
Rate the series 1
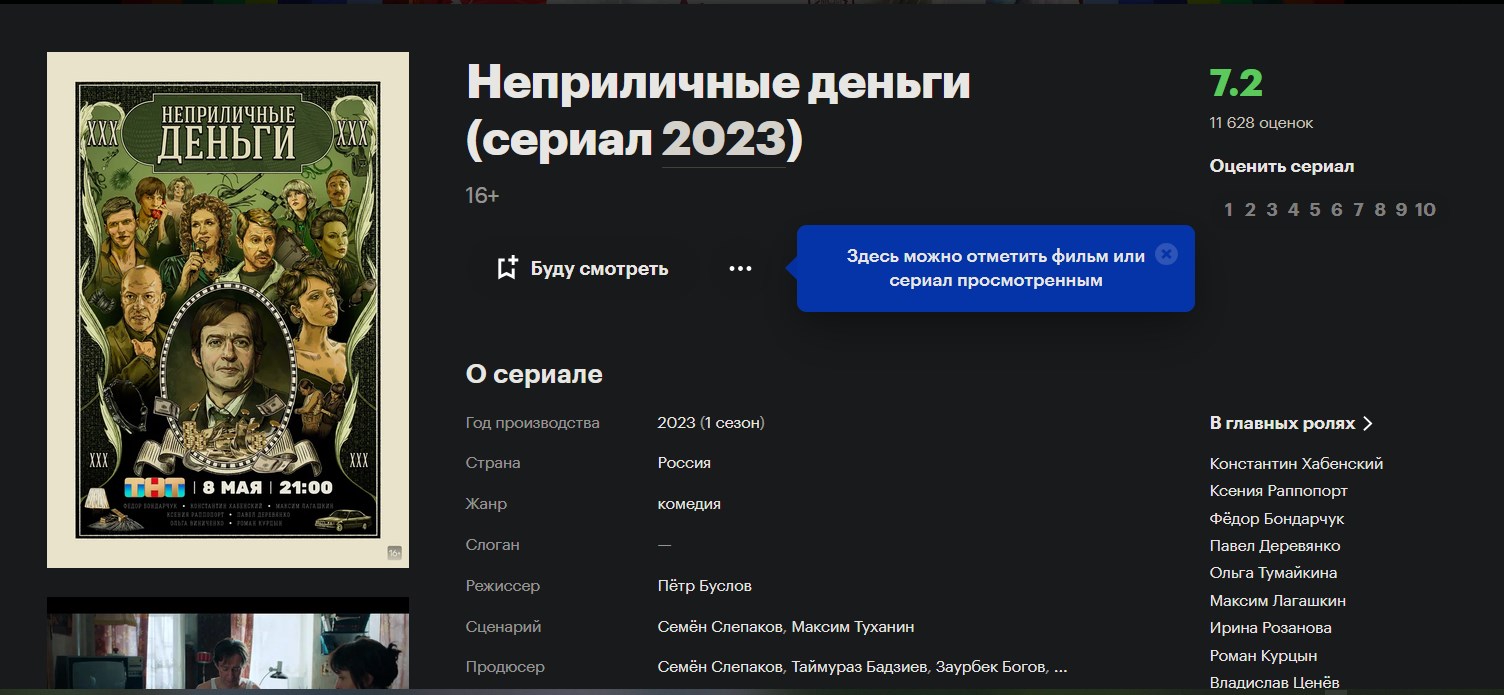pos(1228,209)
